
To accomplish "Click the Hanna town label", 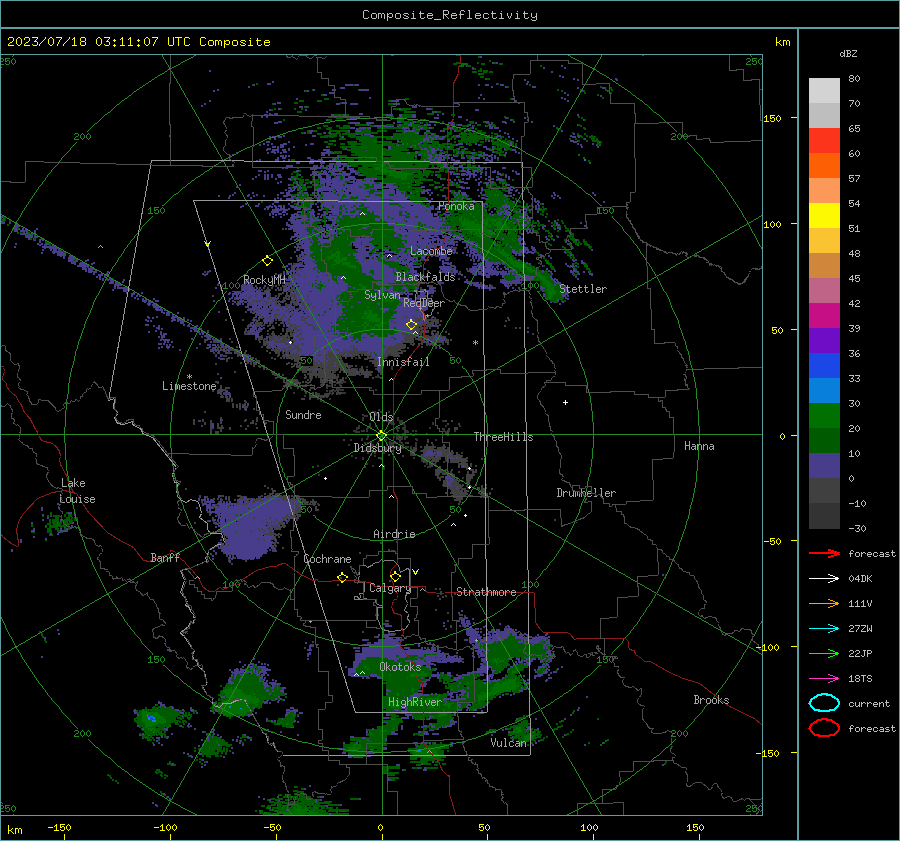I will pos(699,446).
